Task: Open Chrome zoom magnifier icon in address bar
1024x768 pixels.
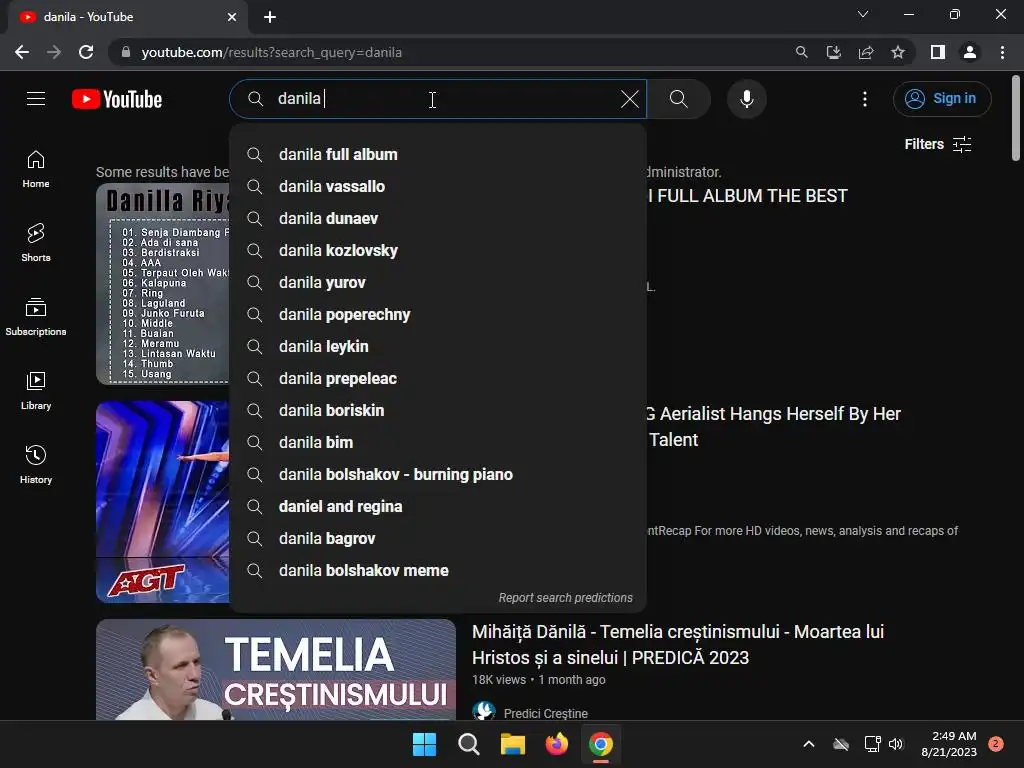Action: (x=801, y=52)
